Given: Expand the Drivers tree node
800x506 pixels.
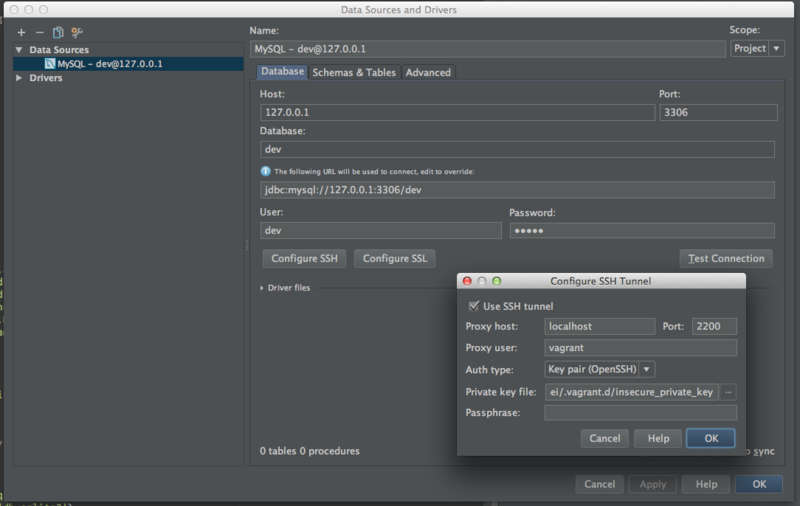Looking at the screenshot, I should (19, 78).
